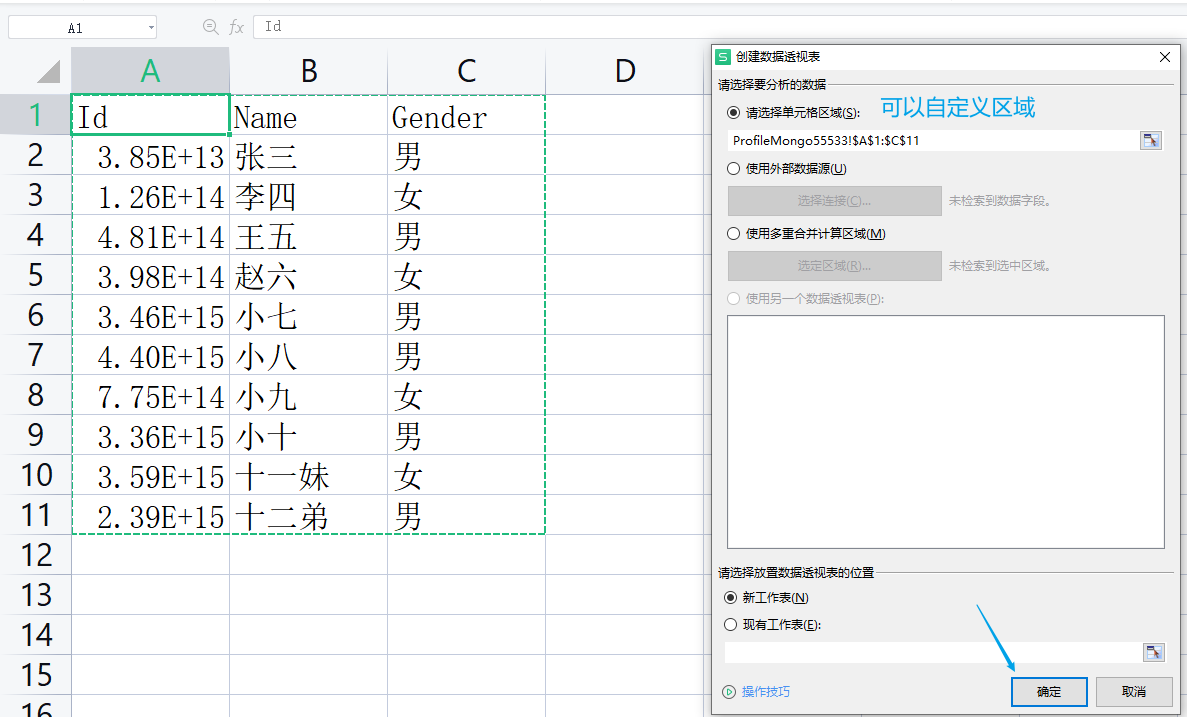
Task: Click the Name header cell
Action: (308, 115)
